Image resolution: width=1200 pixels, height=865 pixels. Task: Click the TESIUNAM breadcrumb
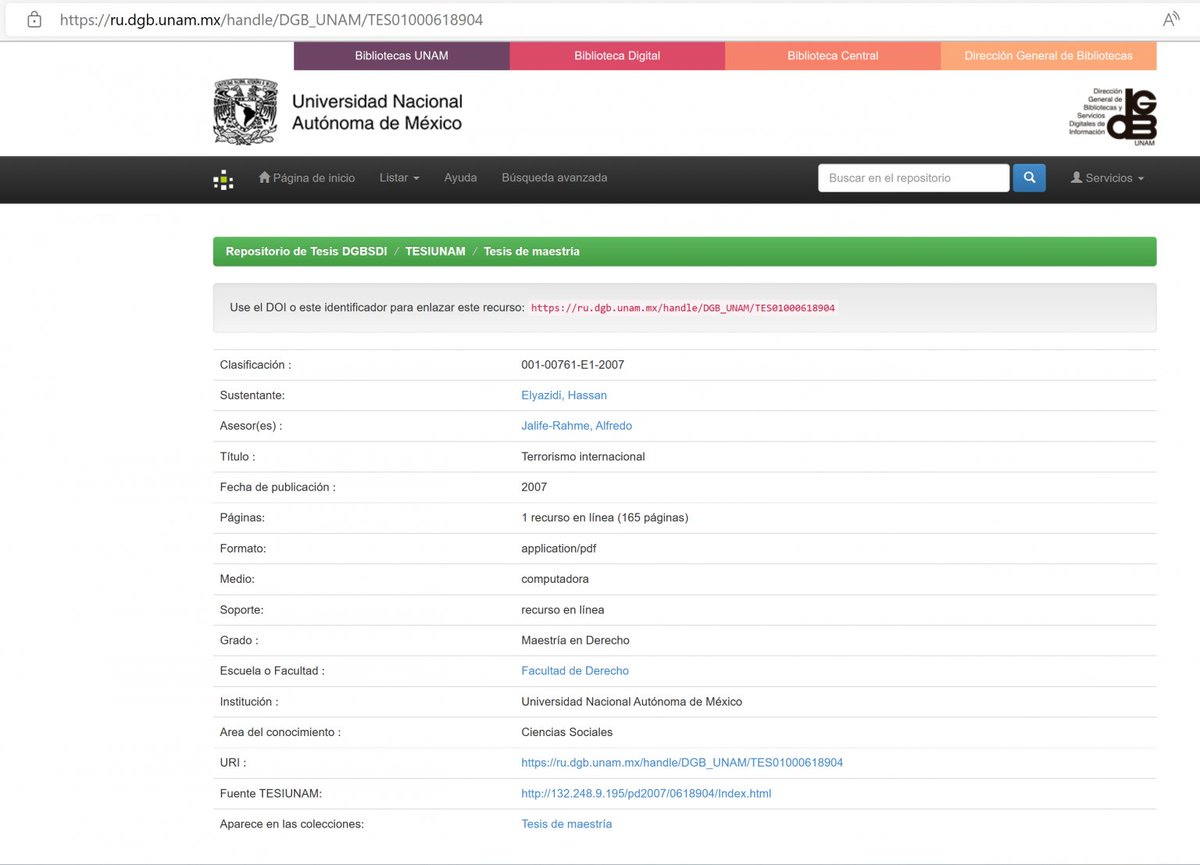(435, 252)
